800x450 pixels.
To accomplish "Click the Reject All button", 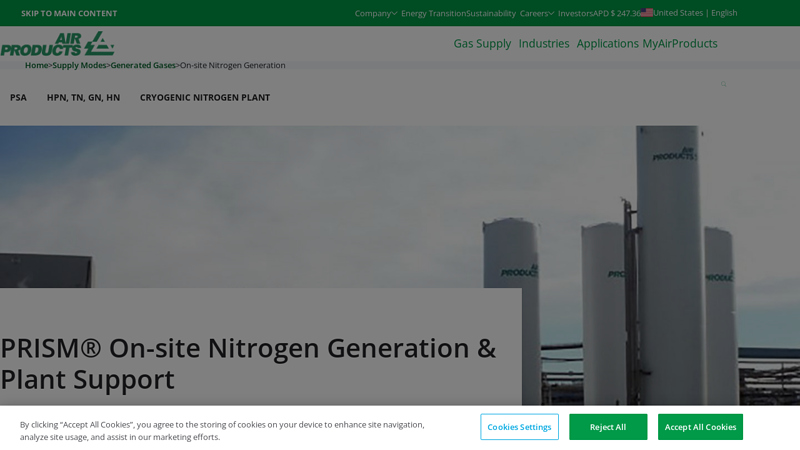I will pos(608,427).
